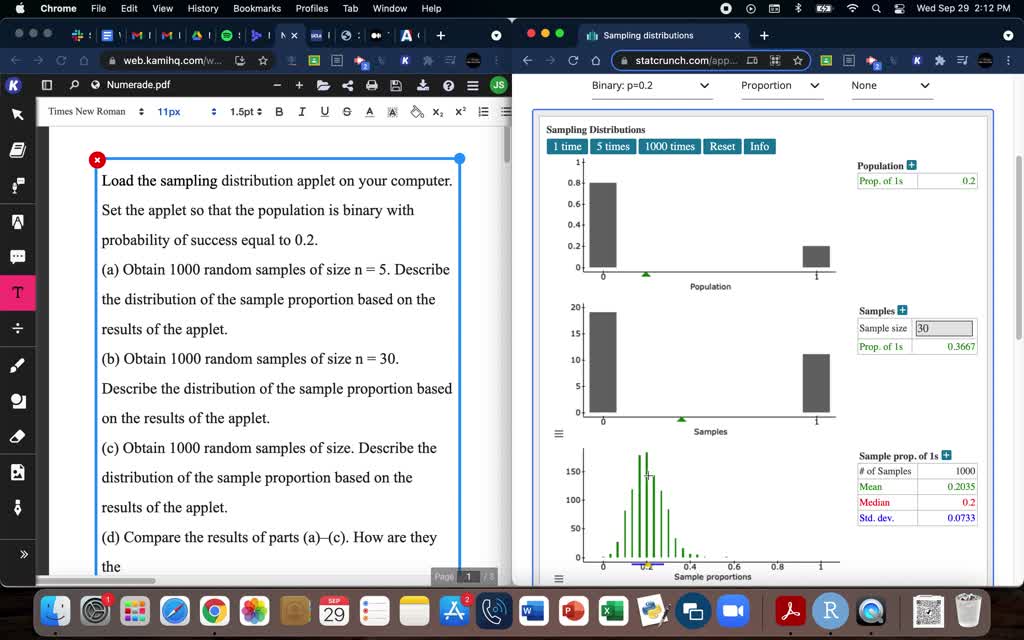Select the Kami text box tool
1024x640 pixels.
coord(18,292)
